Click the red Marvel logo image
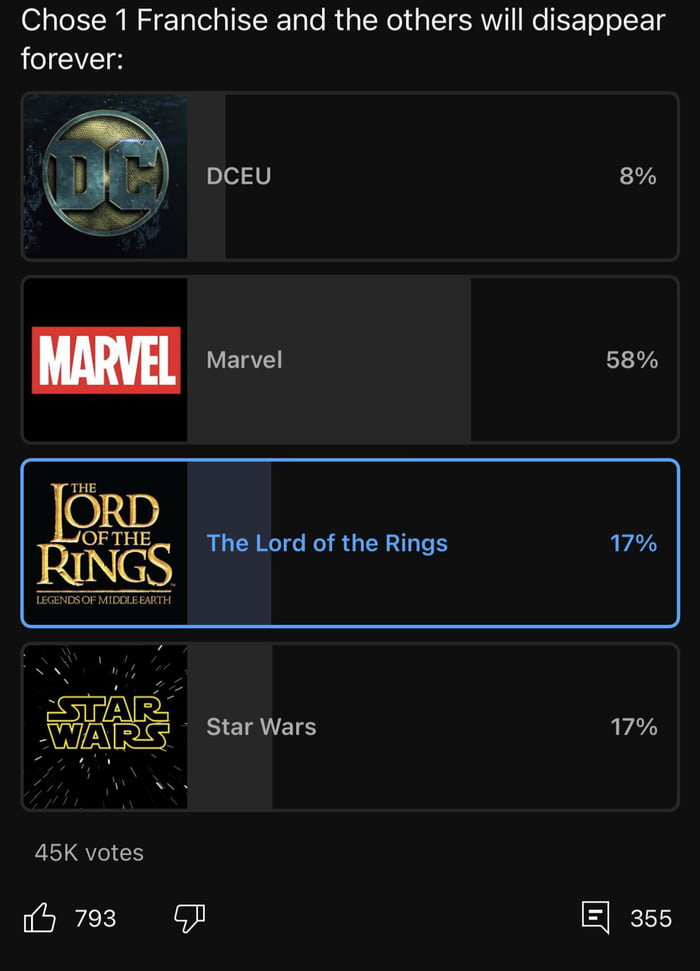This screenshot has width=700, height=971. click(105, 360)
